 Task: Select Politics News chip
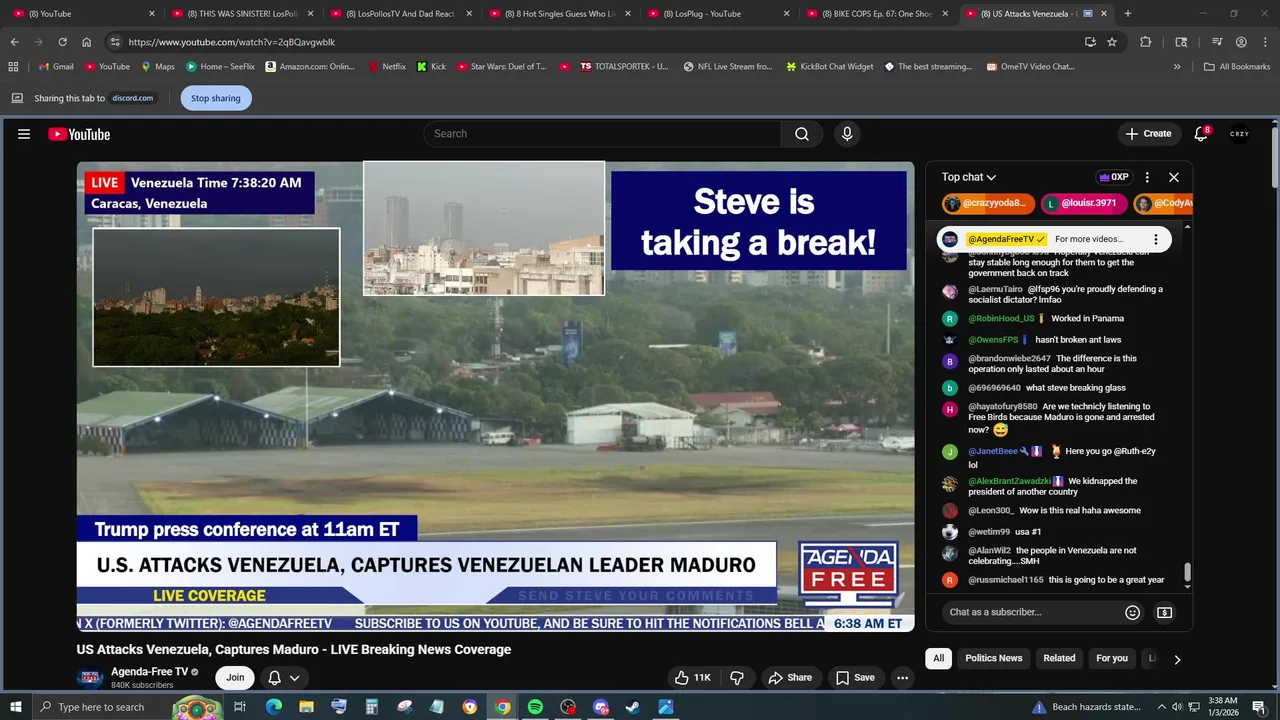pyautogui.click(x=993, y=658)
